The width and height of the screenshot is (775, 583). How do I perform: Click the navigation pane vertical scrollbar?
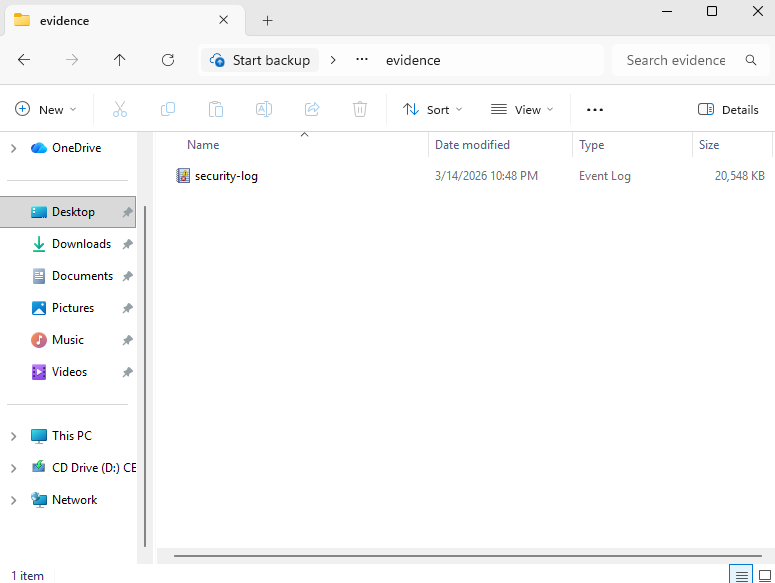tap(145, 376)
